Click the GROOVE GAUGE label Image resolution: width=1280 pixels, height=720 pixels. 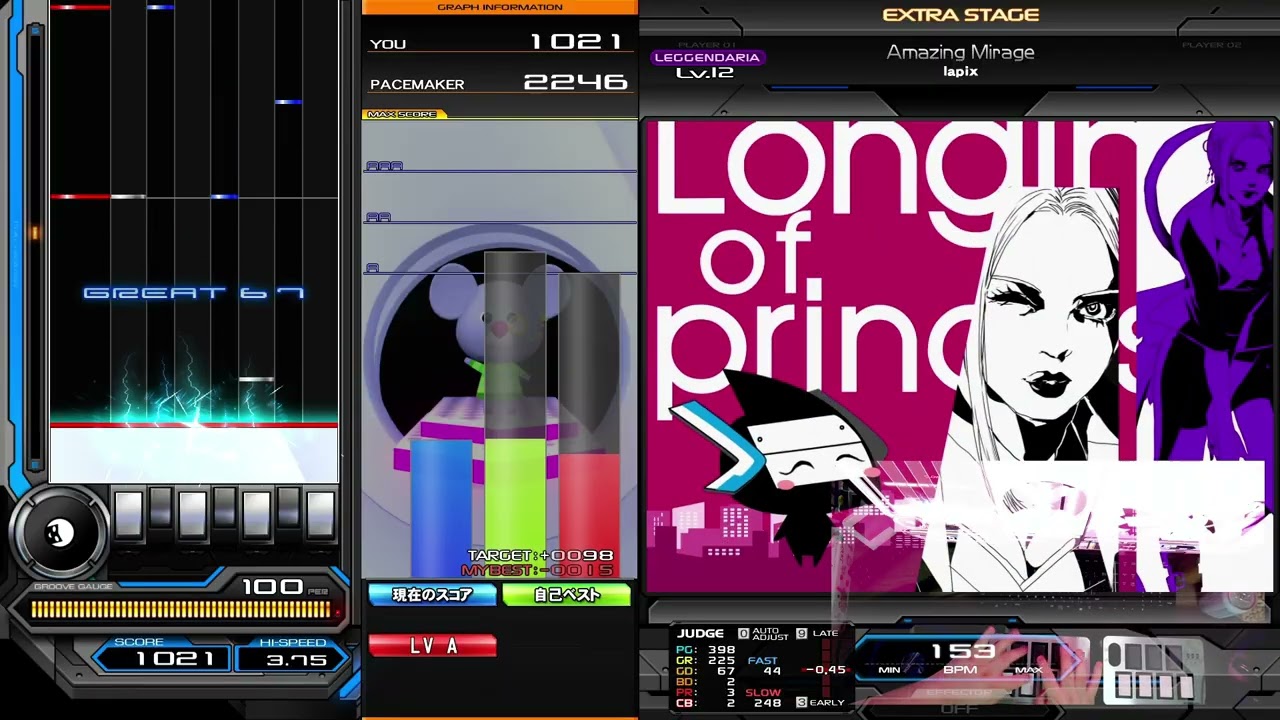(x=73, y=587)
